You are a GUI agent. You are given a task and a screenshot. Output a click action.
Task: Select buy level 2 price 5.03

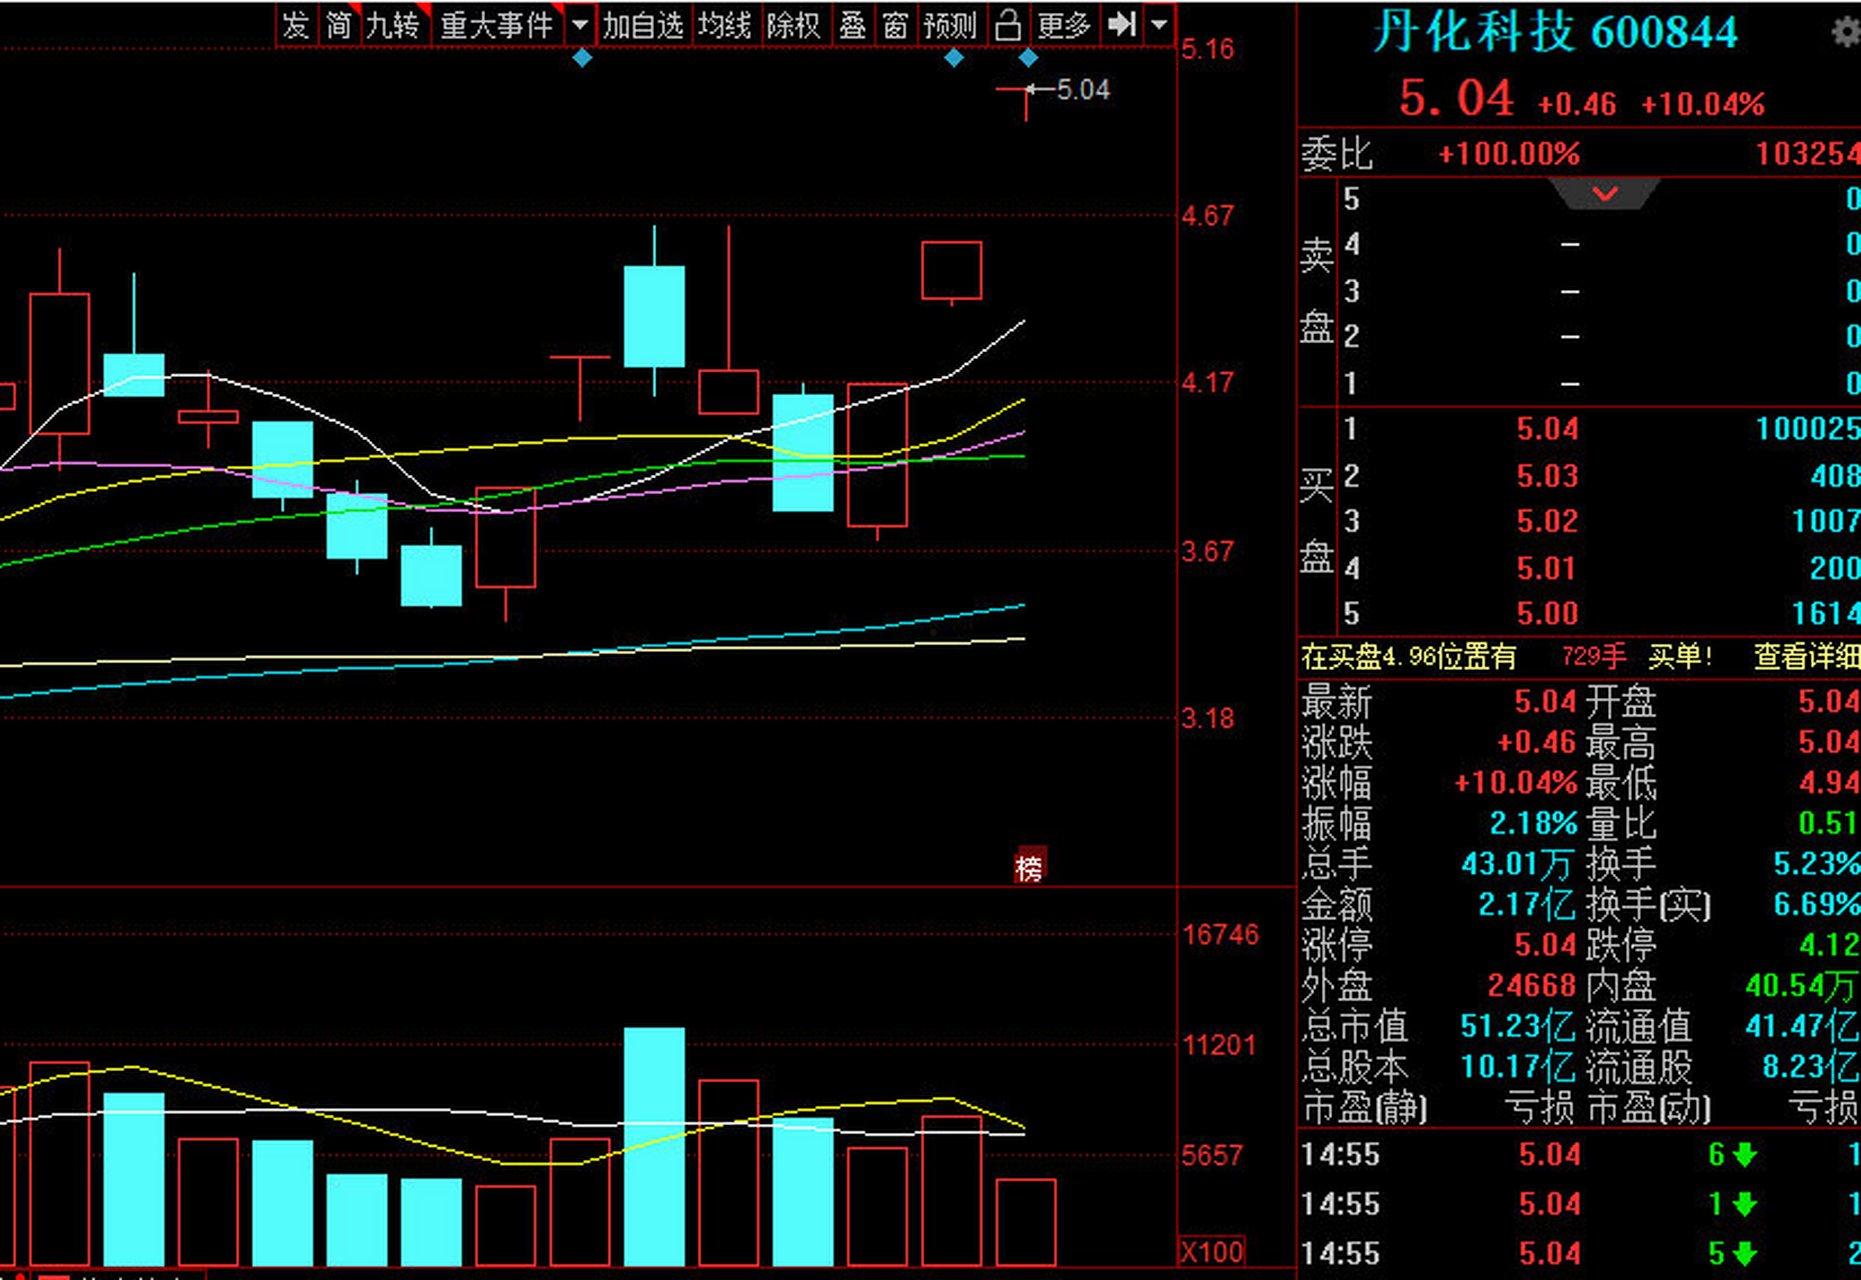coord(1547,476)
